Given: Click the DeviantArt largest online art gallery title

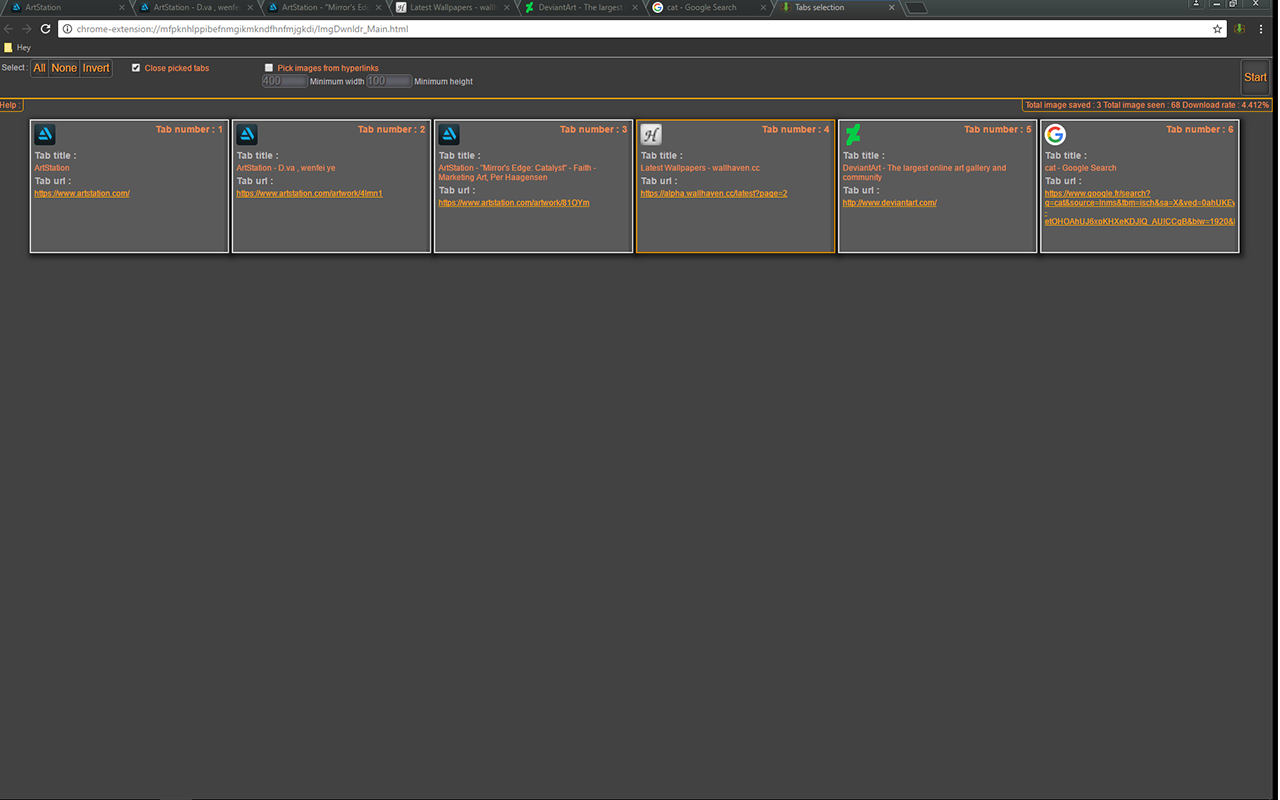Looking at the screenshot, I should 924,173.
